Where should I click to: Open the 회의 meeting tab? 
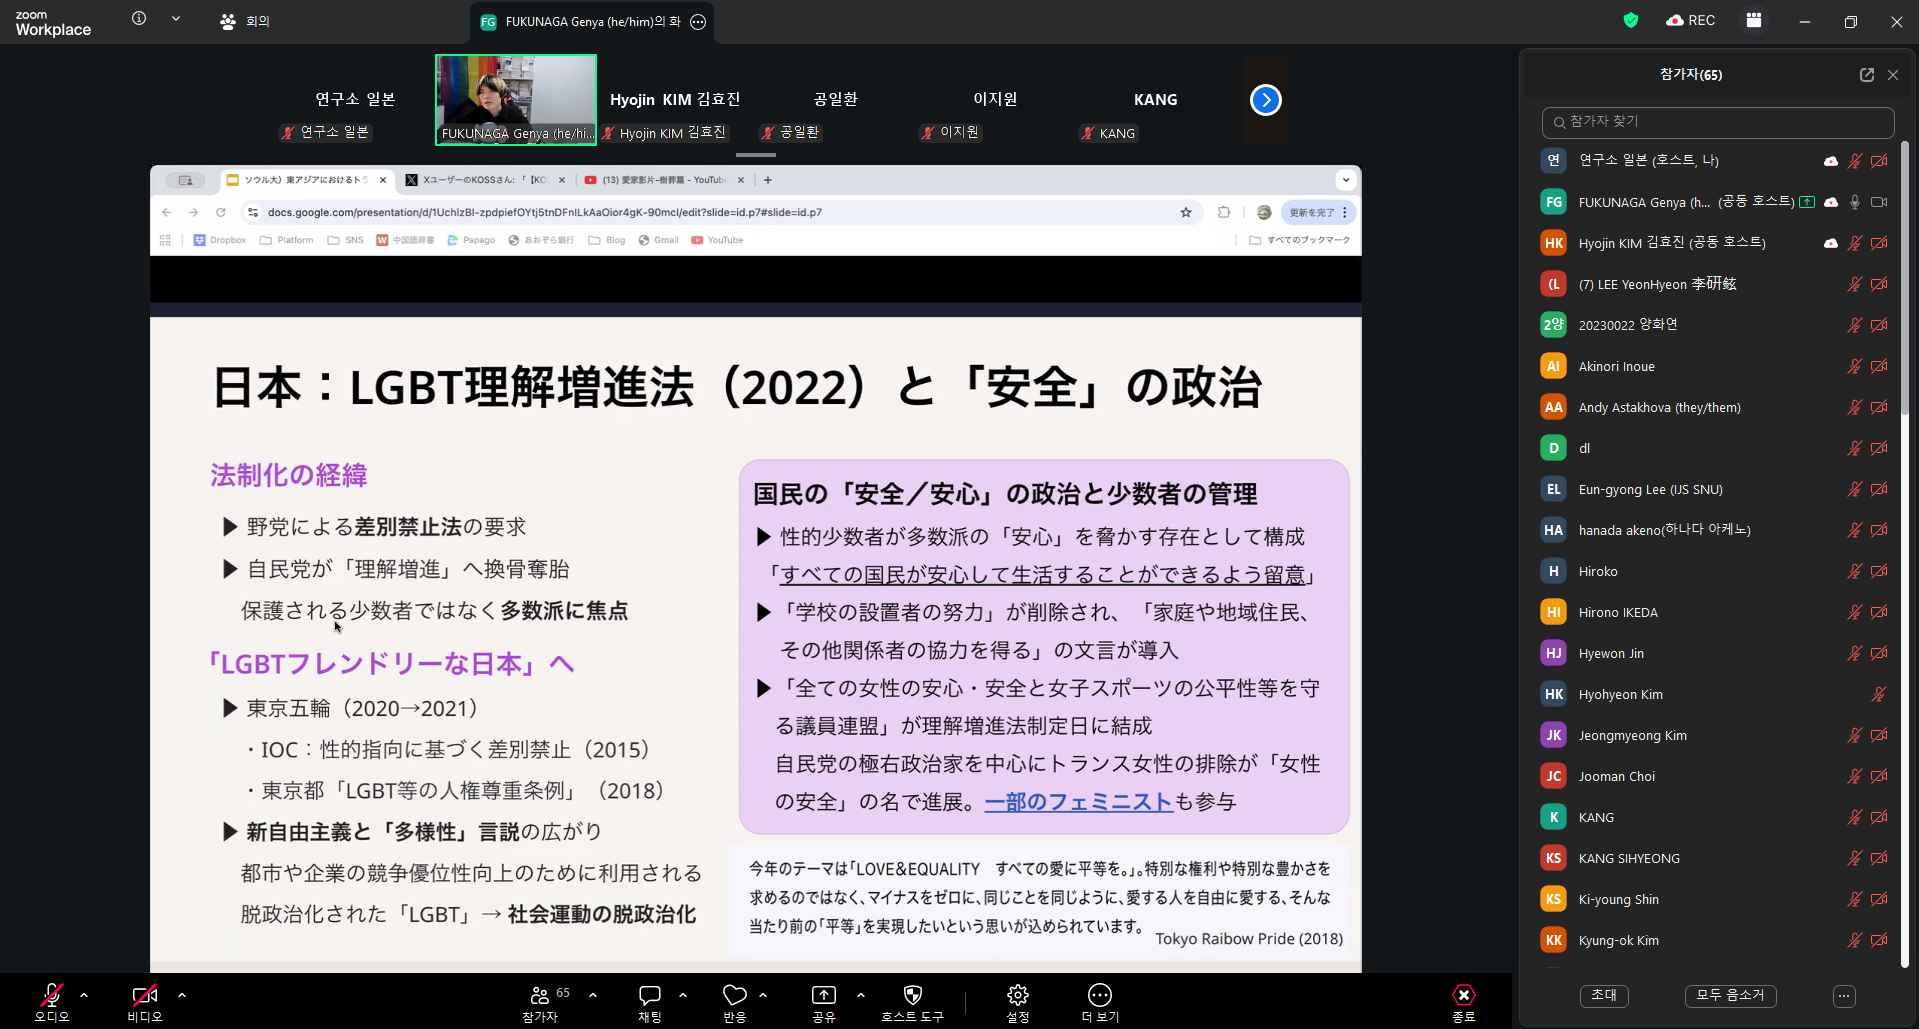coord(245,21)
